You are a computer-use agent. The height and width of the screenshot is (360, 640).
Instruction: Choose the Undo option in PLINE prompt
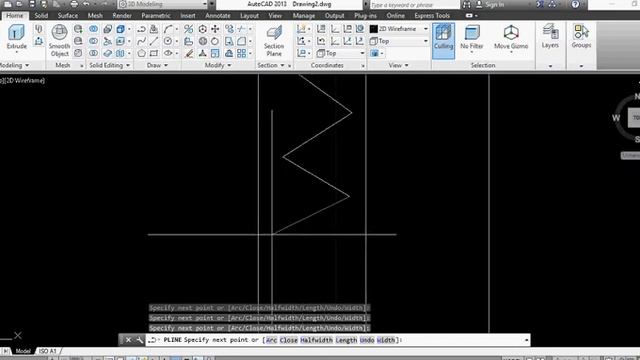pyautogui.click(x=367, y=340)
